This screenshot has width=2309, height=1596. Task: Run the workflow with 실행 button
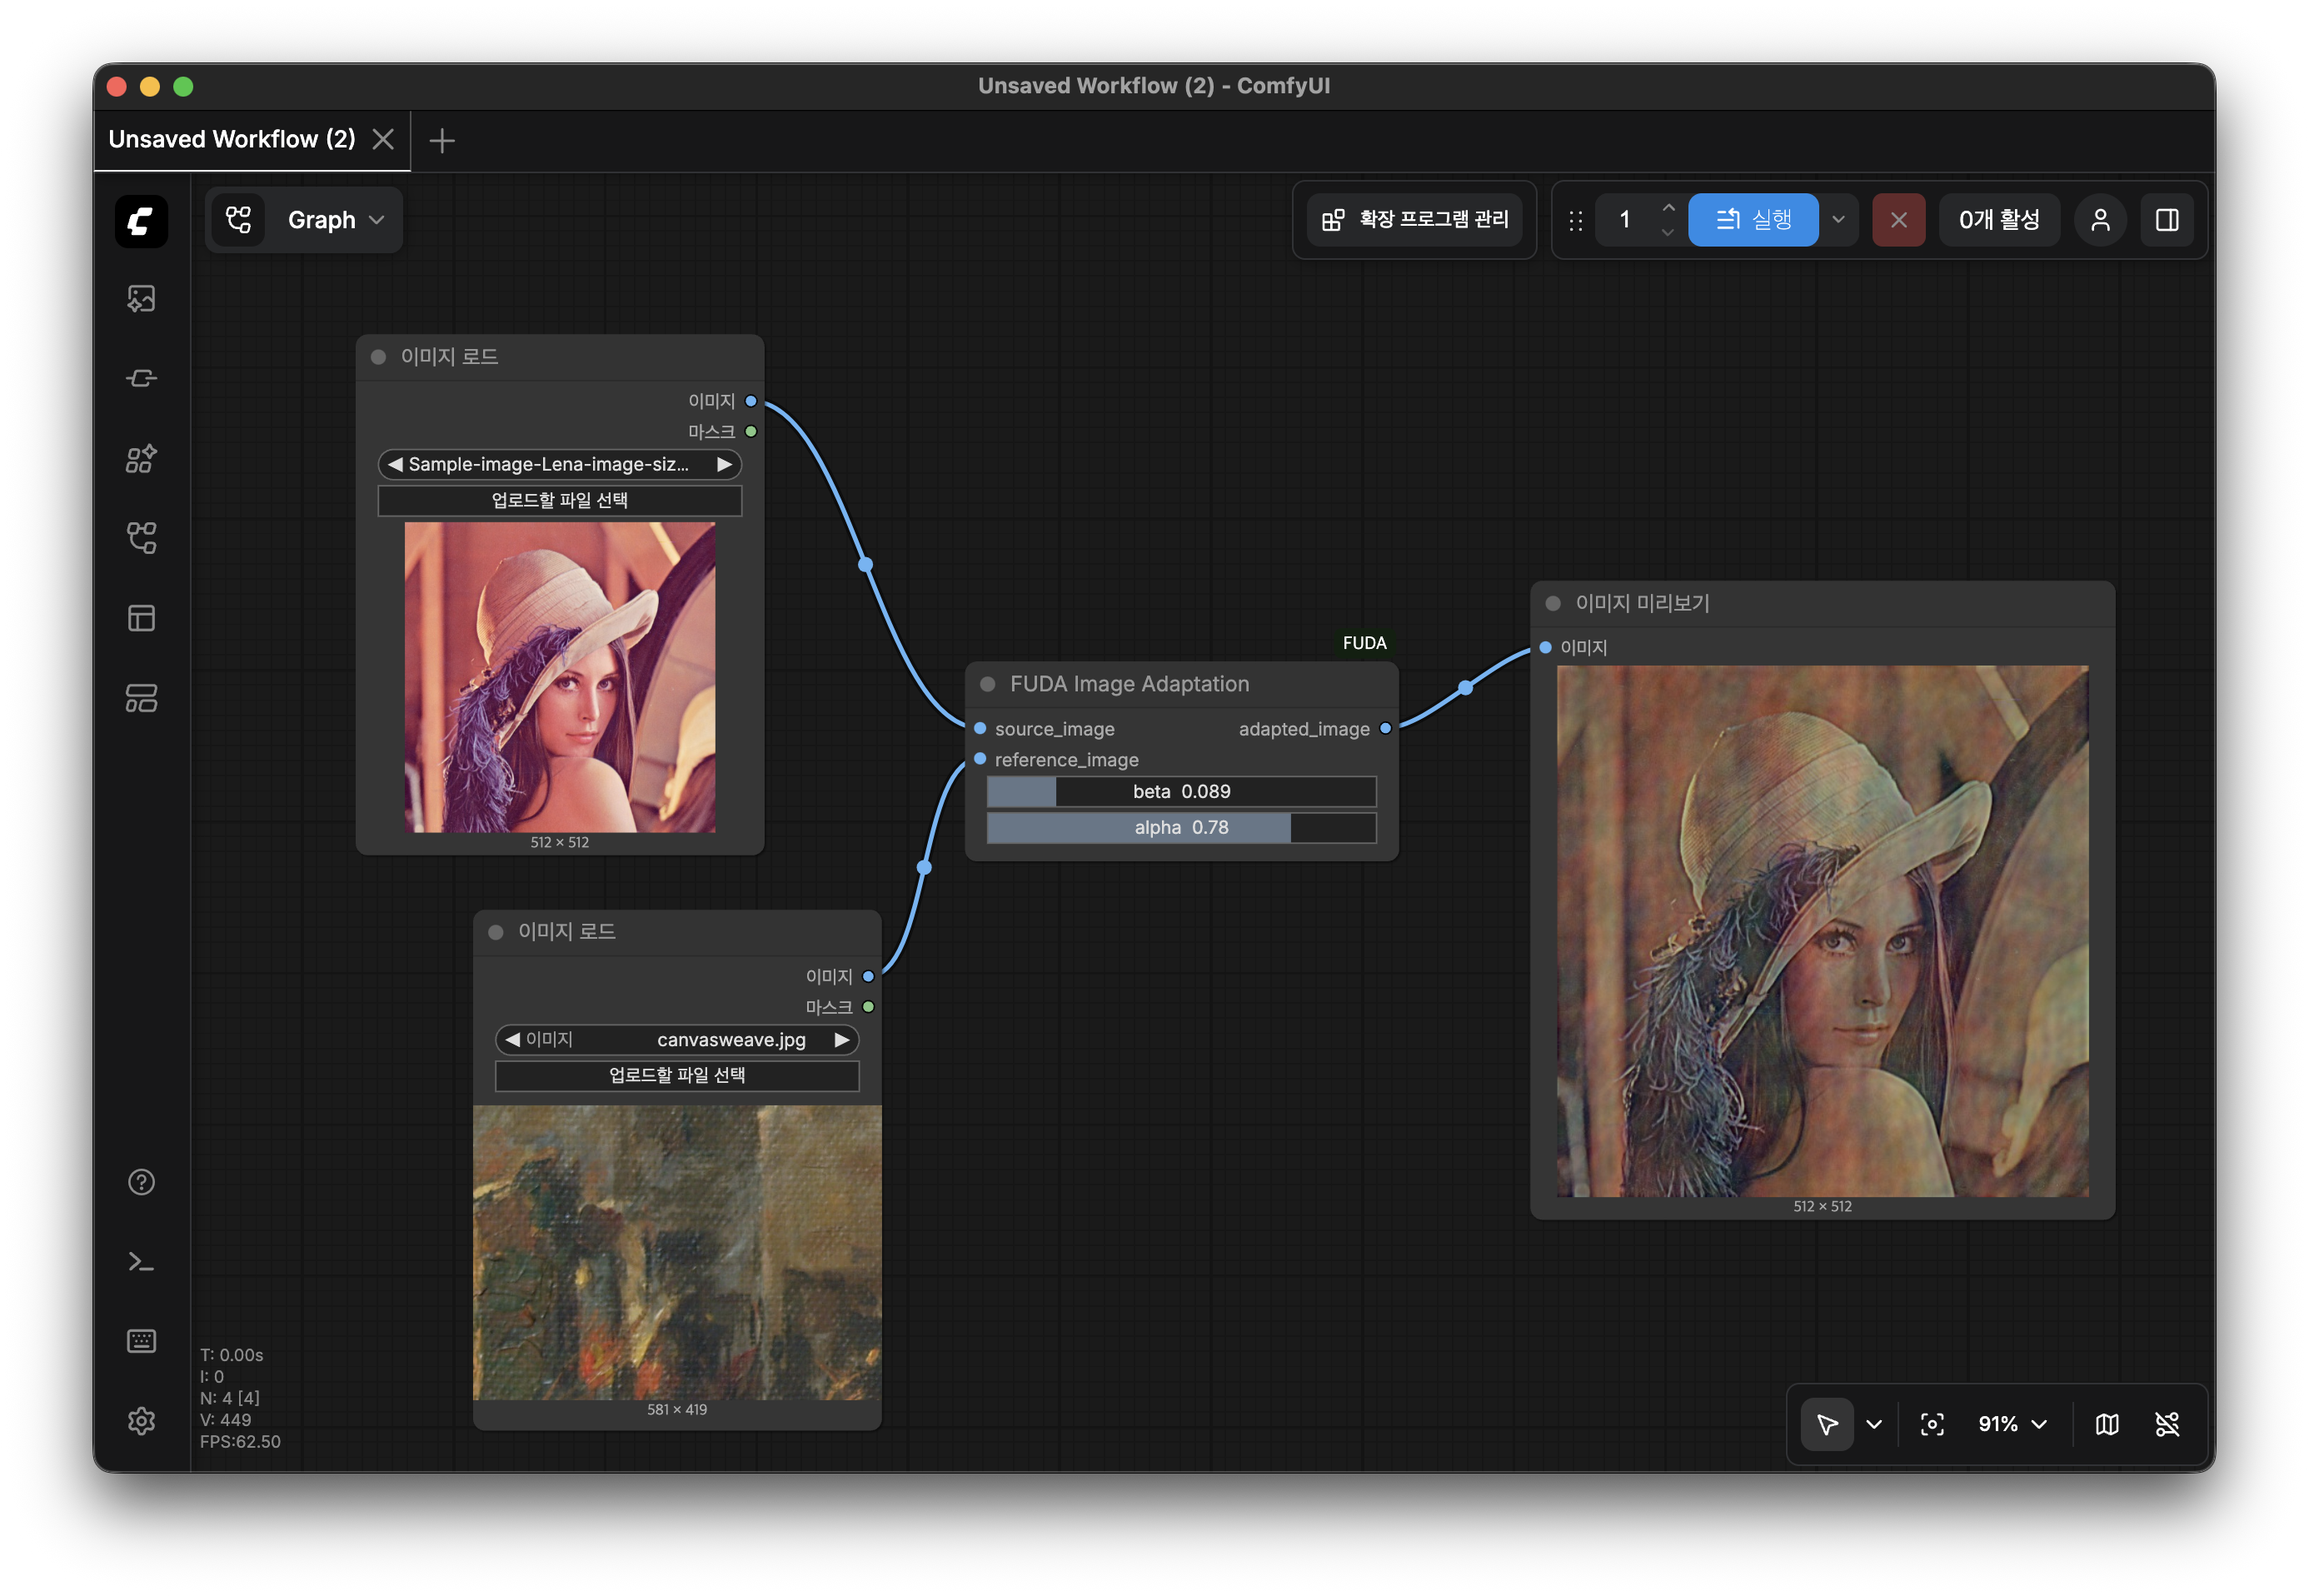(1753, 220)
